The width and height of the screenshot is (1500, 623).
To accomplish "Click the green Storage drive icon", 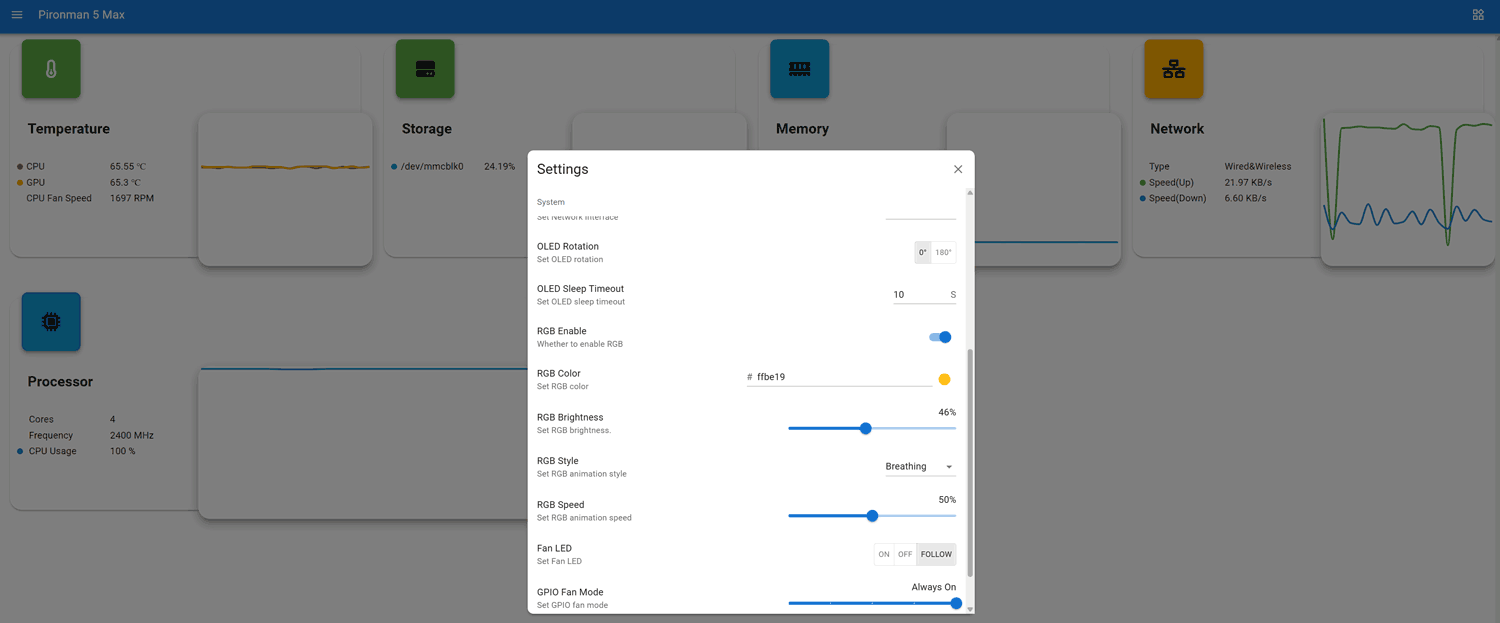I will pos(425,69).
